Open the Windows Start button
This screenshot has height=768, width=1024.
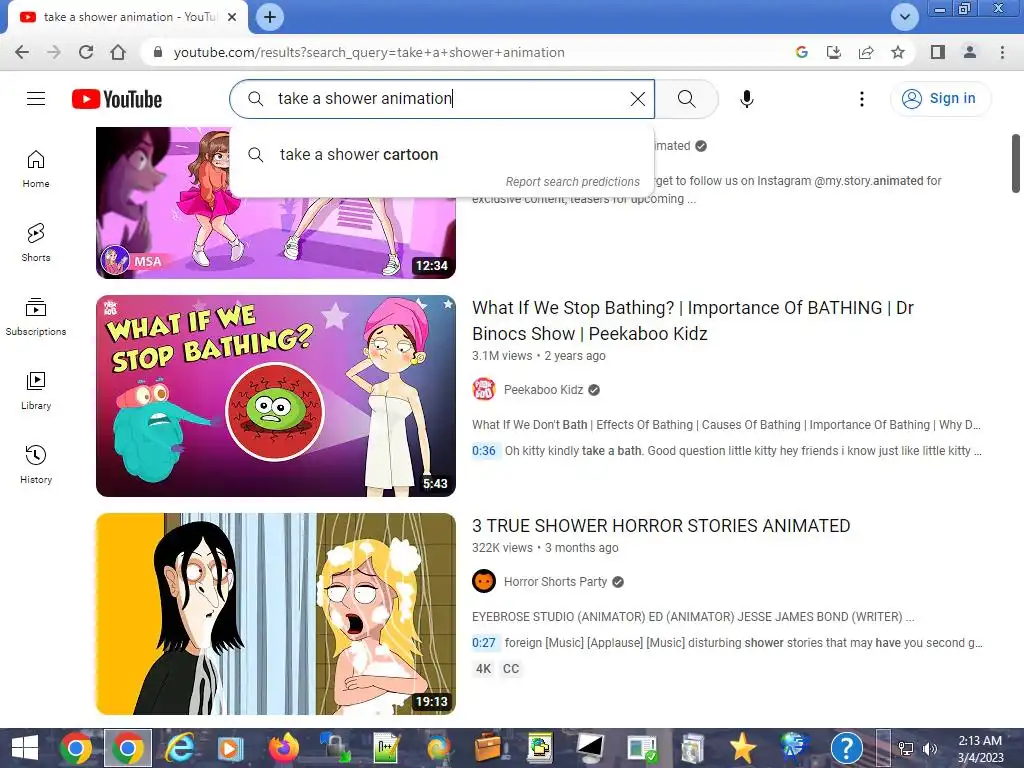[x=25, y=748]
